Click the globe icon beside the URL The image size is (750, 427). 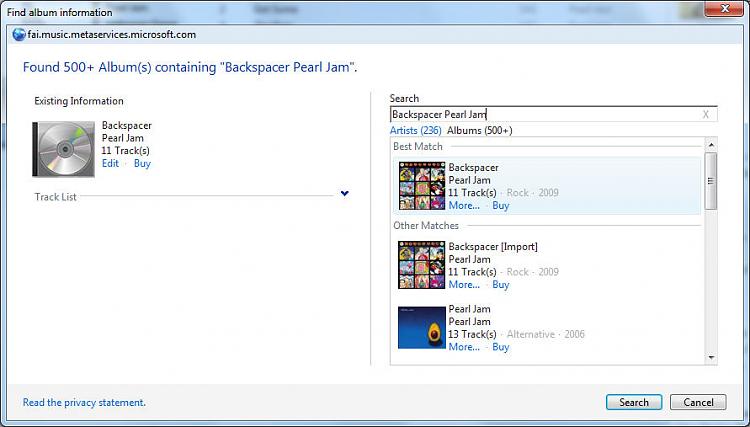pyautogui.click(x=19, y=34)
